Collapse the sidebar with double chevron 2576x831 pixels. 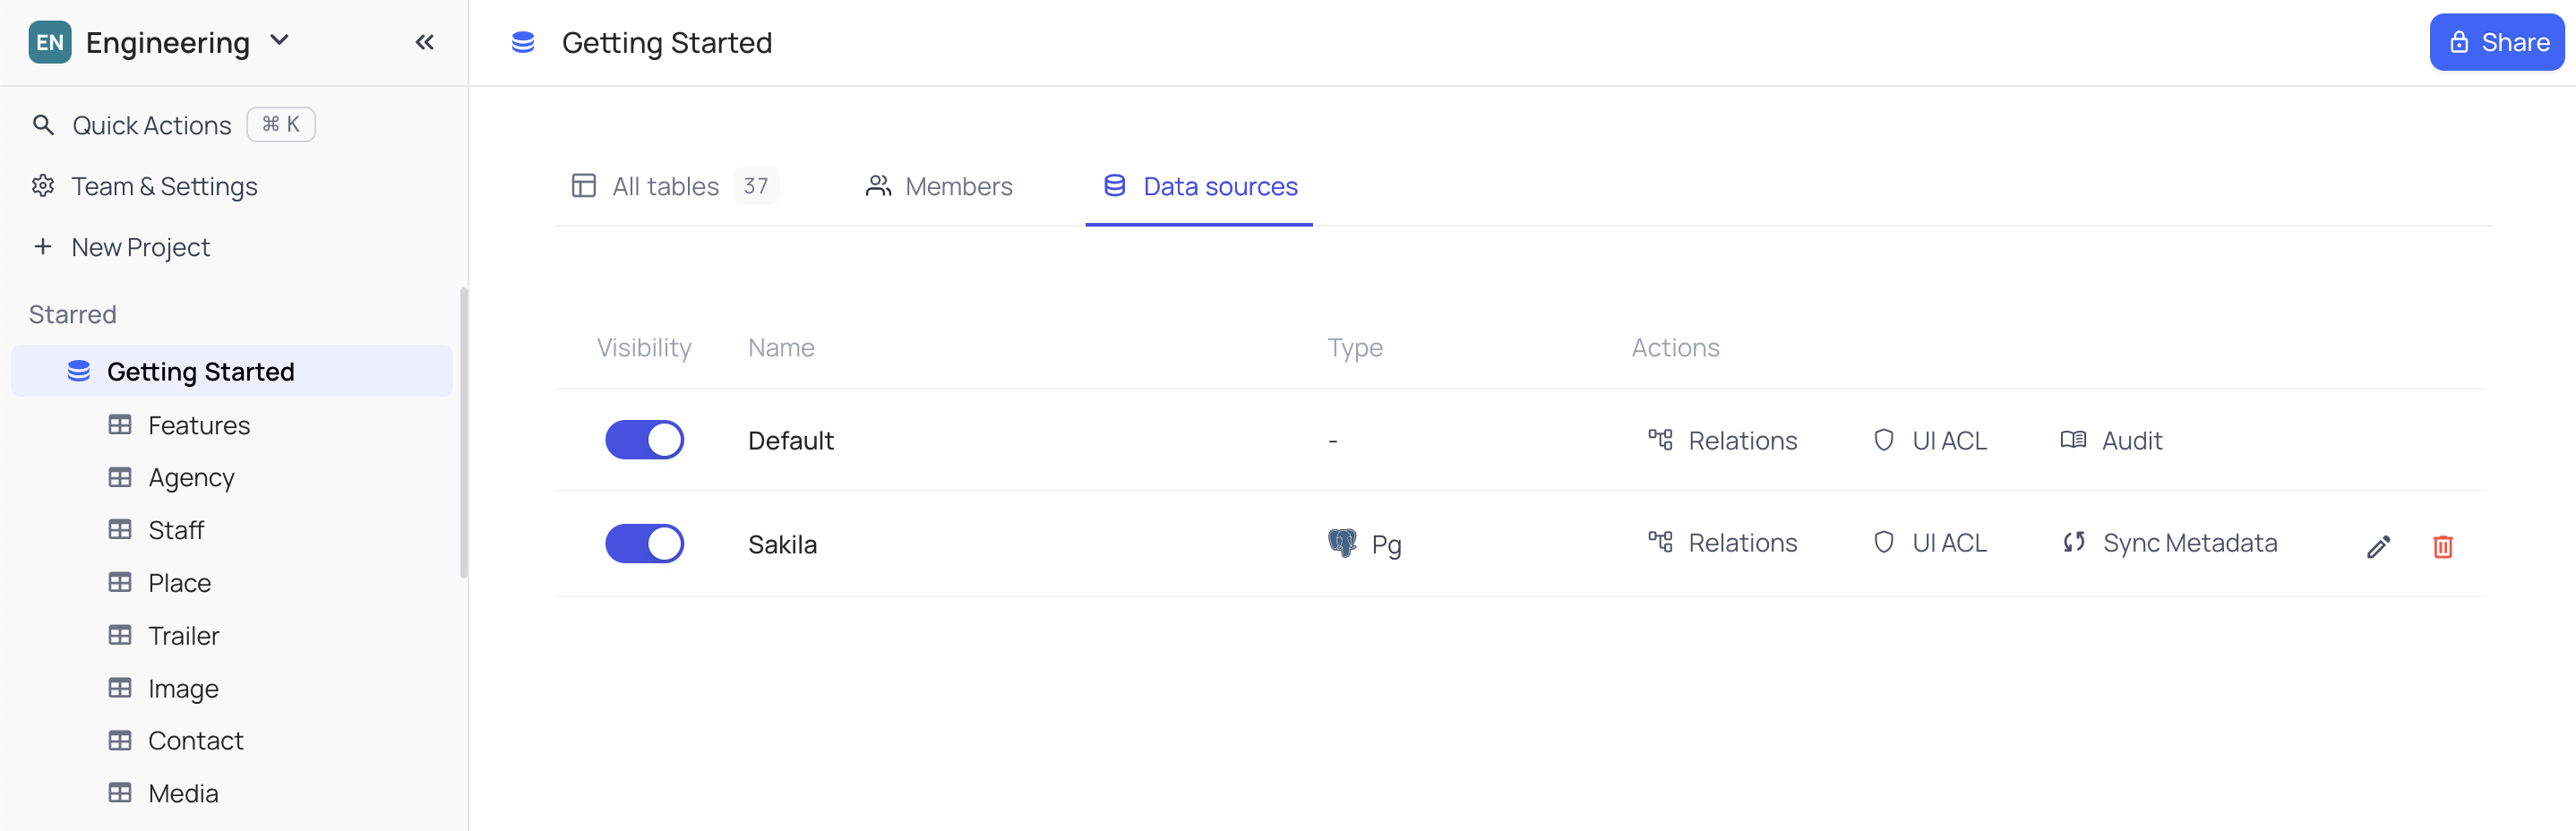tap(424, 42)
